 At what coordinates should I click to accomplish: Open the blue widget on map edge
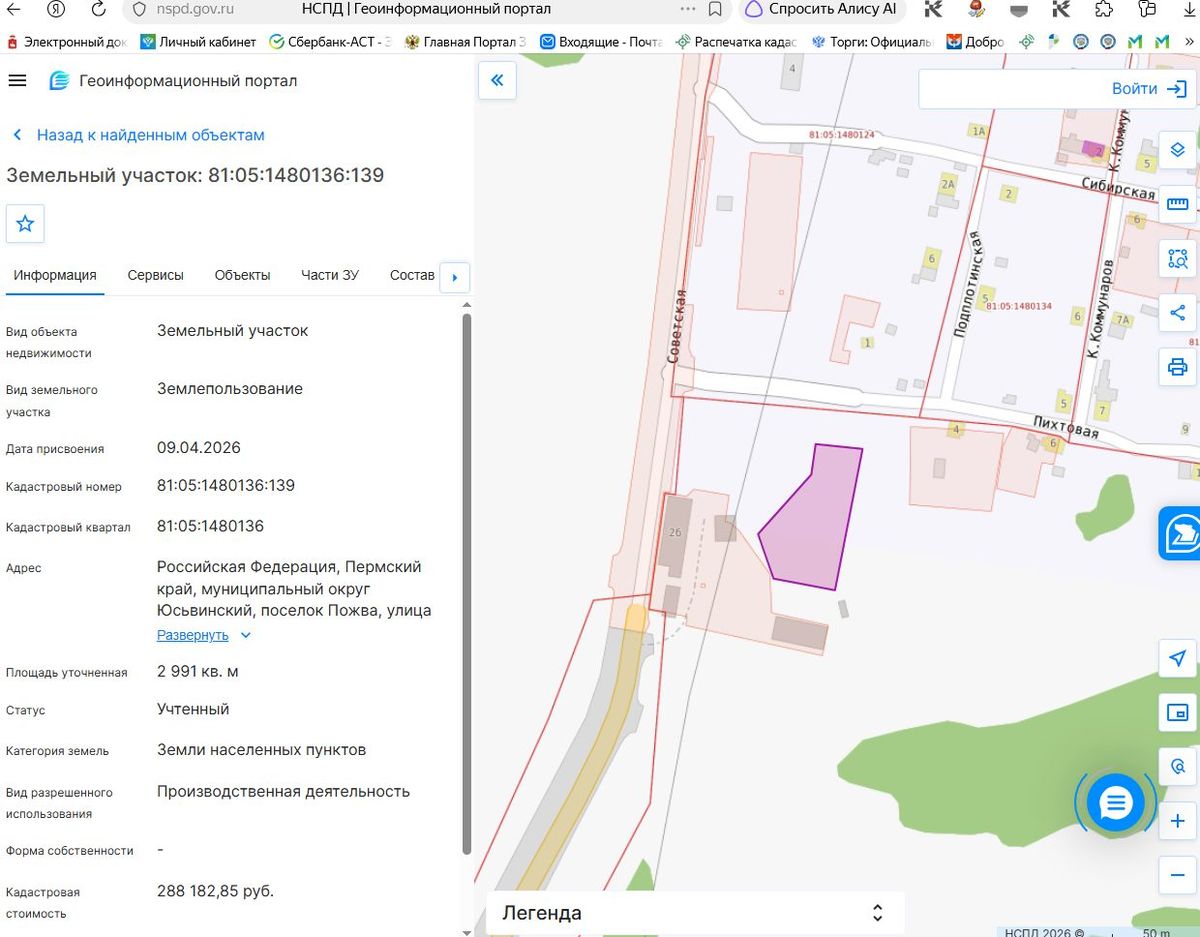coord(1180,533)
